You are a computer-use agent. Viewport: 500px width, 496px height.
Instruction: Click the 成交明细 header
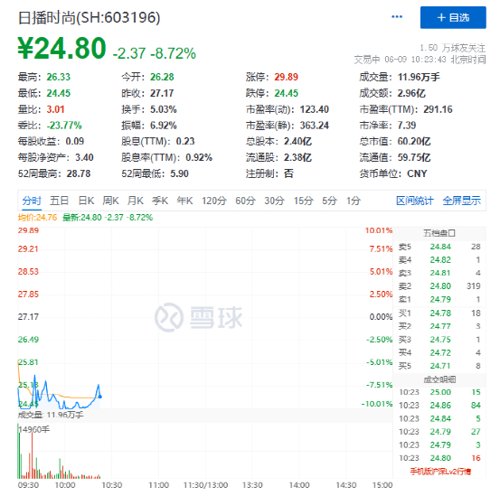click(x=439, y=379)
